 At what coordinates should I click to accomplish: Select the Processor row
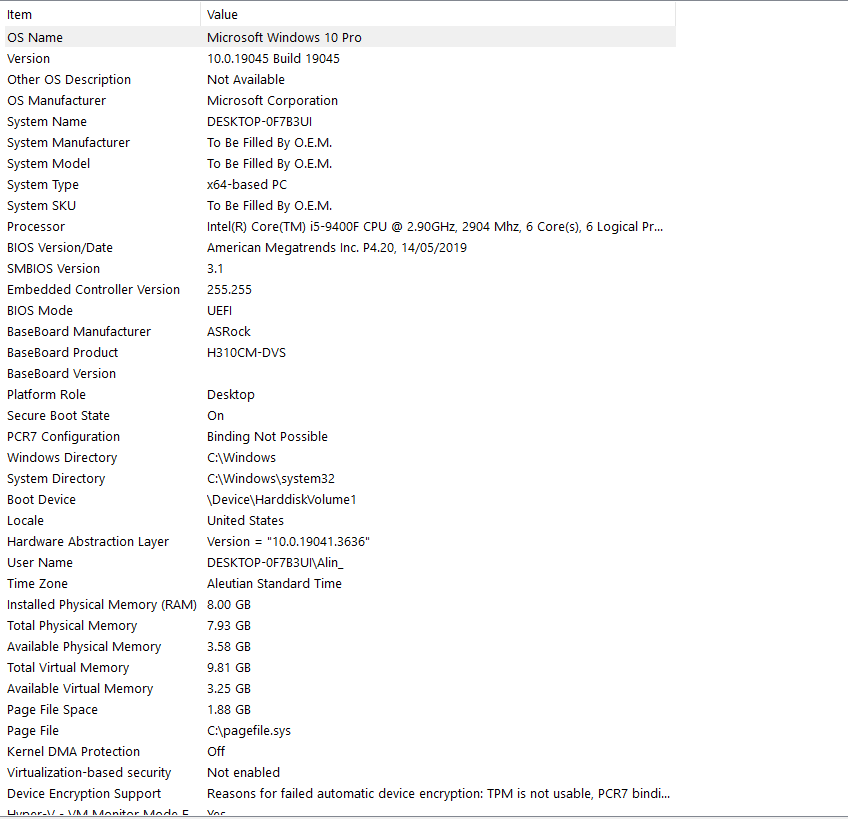pos(340,227)
